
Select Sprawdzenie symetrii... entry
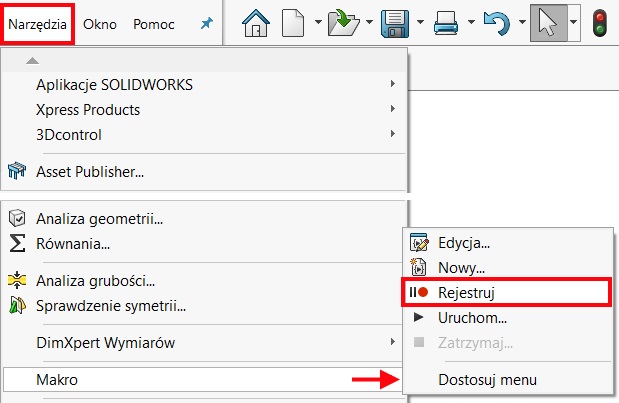pos(204,306)
